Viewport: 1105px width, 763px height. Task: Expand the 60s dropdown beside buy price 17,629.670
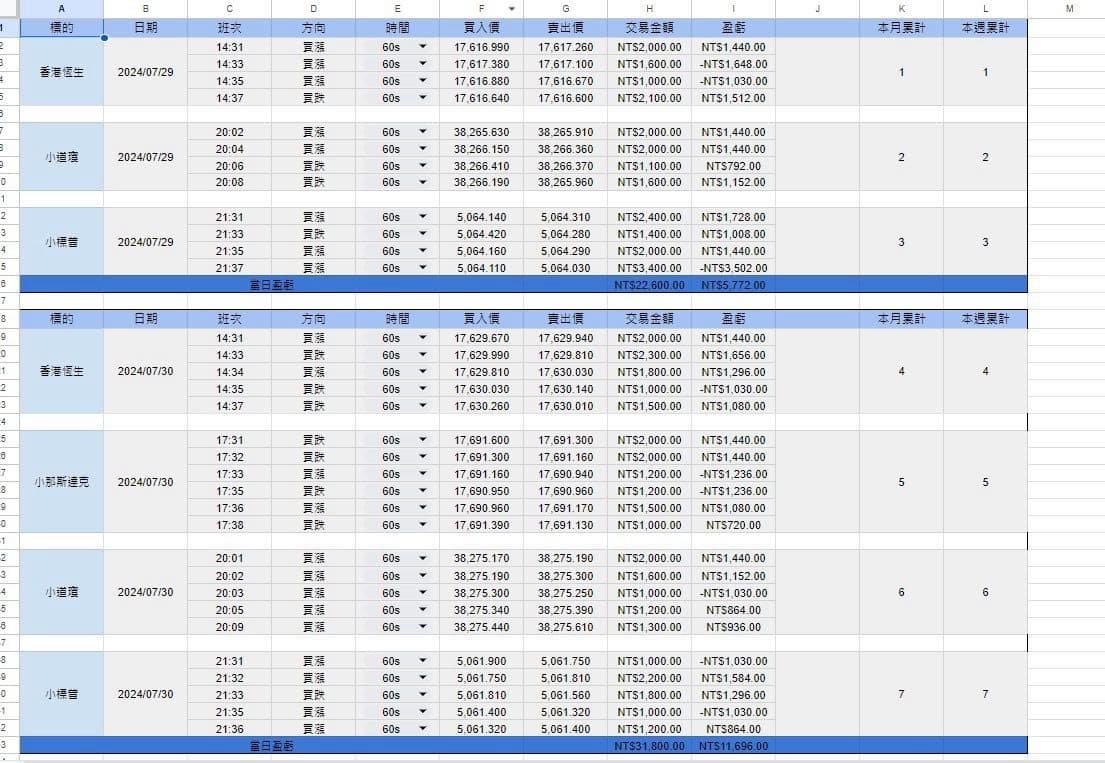coord(422,338)
